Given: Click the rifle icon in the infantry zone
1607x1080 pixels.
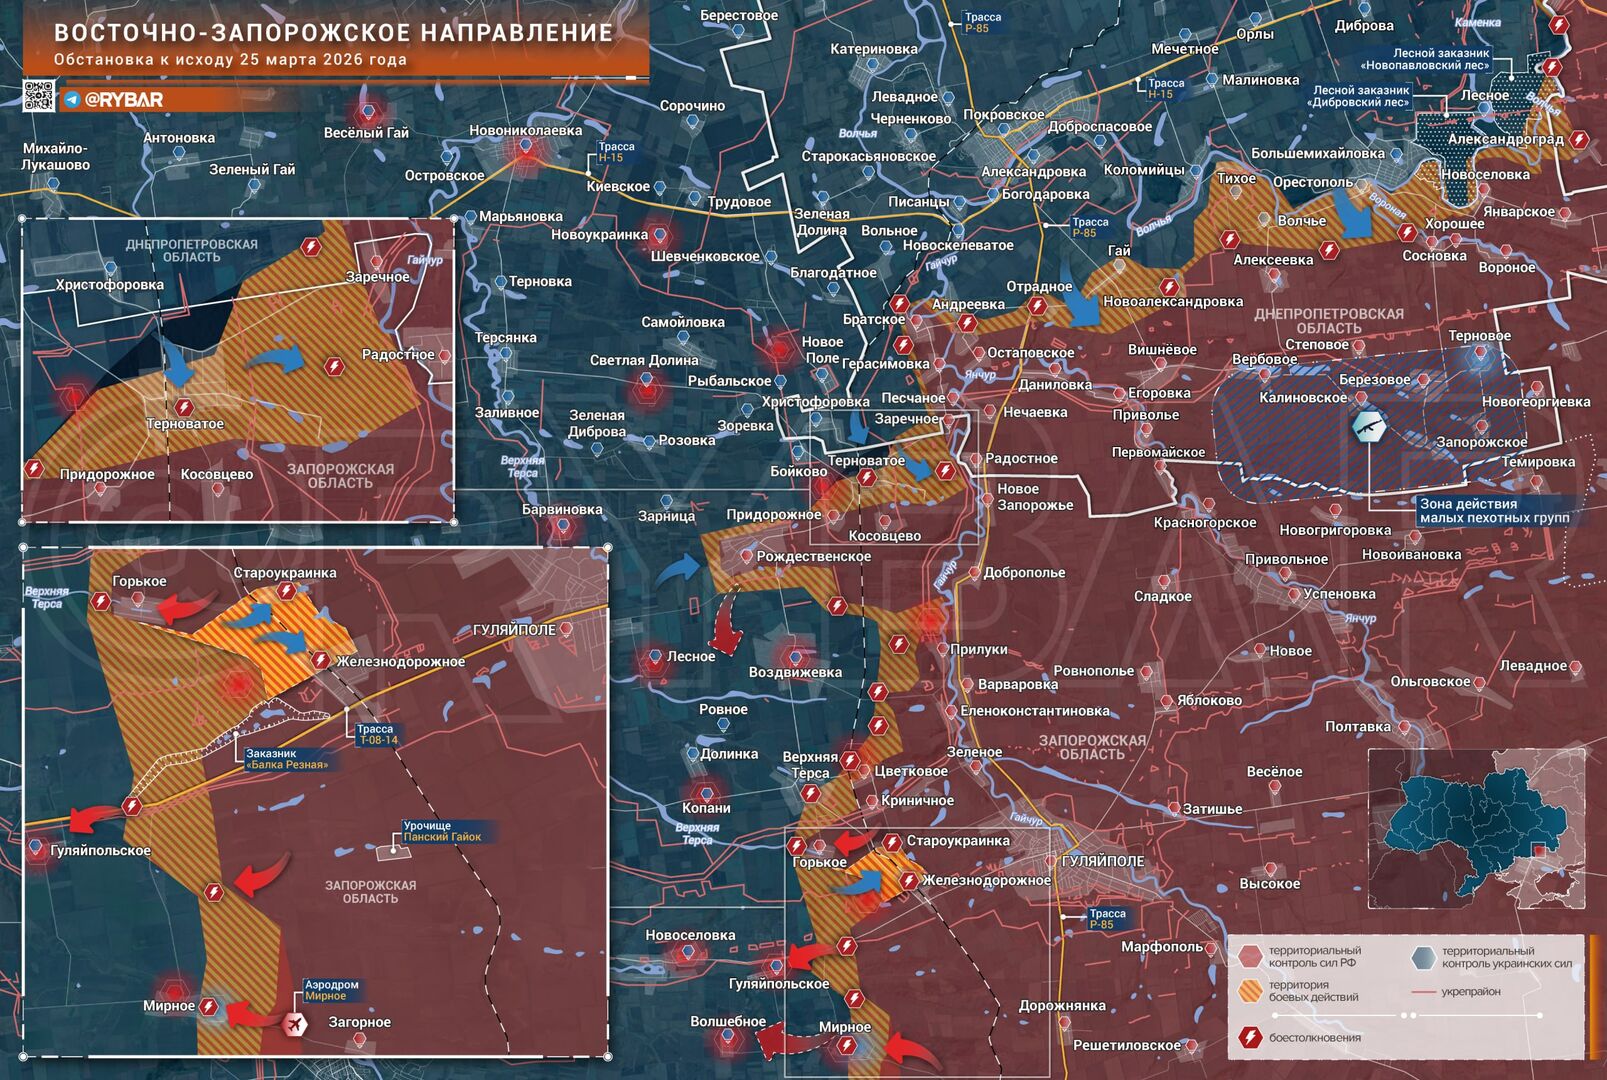Looking at the screenshot, I should 1368,427.
